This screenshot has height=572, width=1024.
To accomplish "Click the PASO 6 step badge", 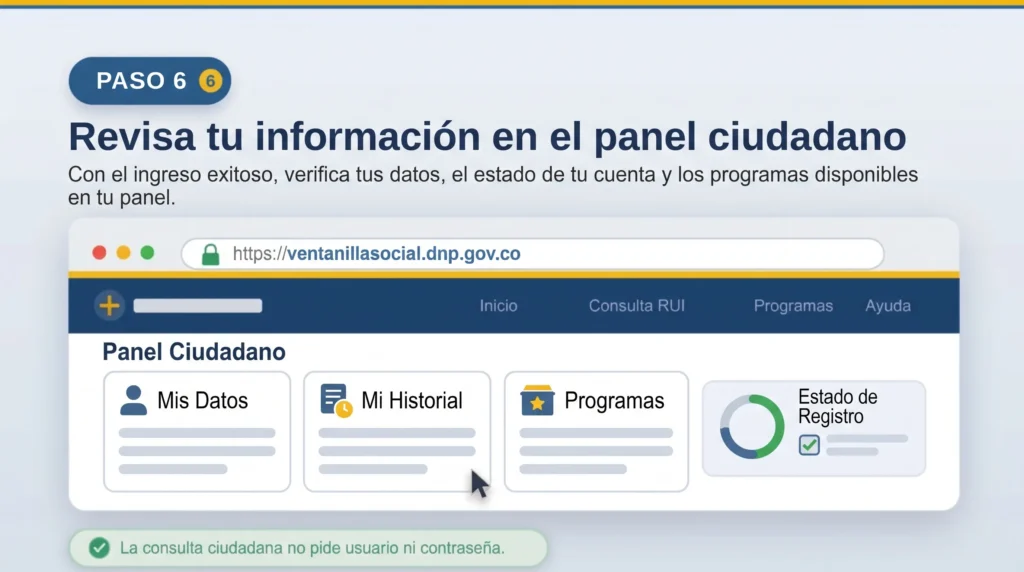I will 150,81.
